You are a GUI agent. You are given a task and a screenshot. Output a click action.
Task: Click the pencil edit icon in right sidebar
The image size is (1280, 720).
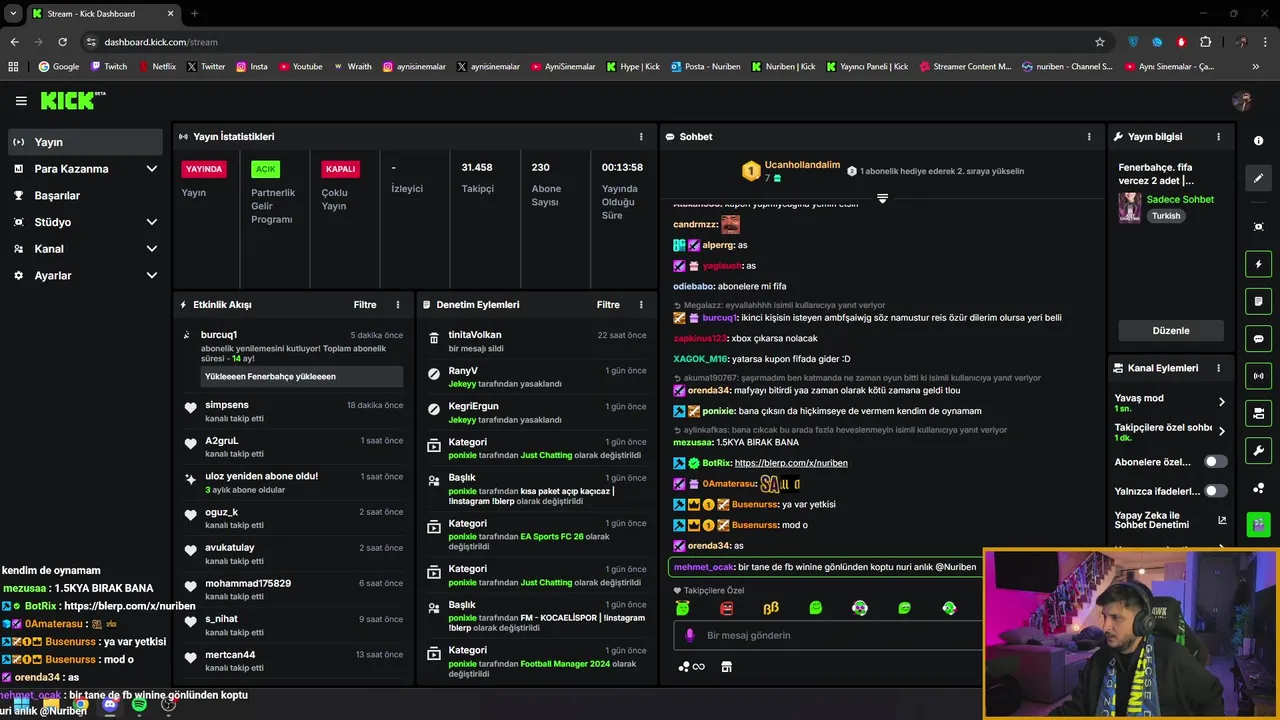pyautogui.click(x=1258, y=178)
